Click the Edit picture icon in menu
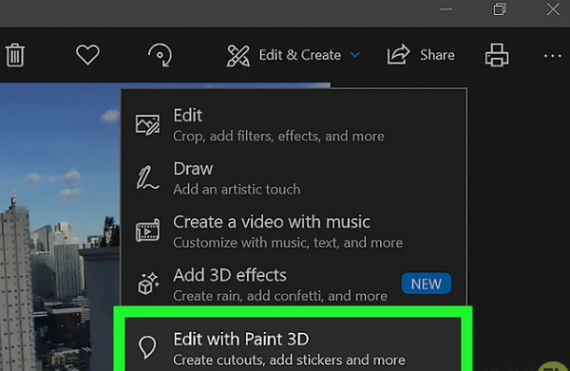The height and width of the screenshot is (371, 570). [147, 125]
